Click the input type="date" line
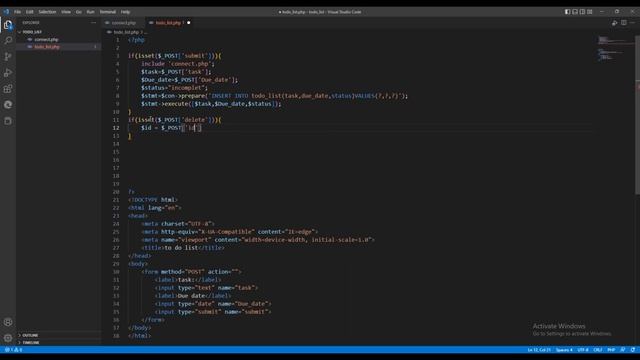 click(213, 304)
